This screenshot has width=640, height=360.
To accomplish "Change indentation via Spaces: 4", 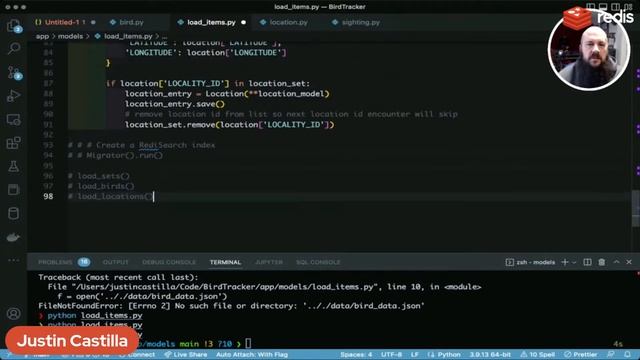I will [356, 355].
